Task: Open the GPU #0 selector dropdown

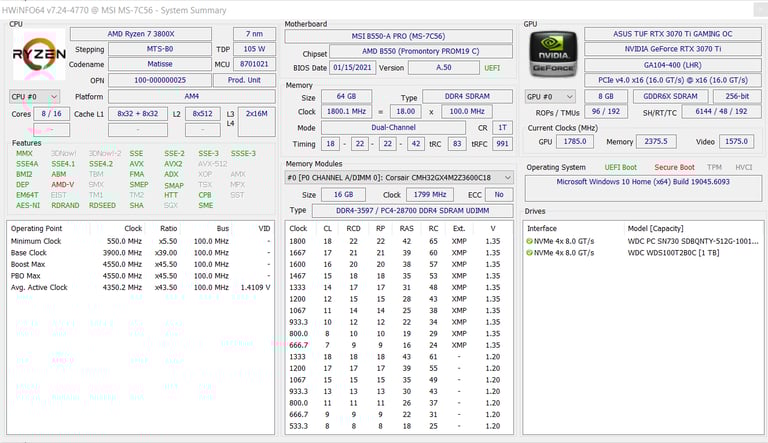Action: [550, 97]
